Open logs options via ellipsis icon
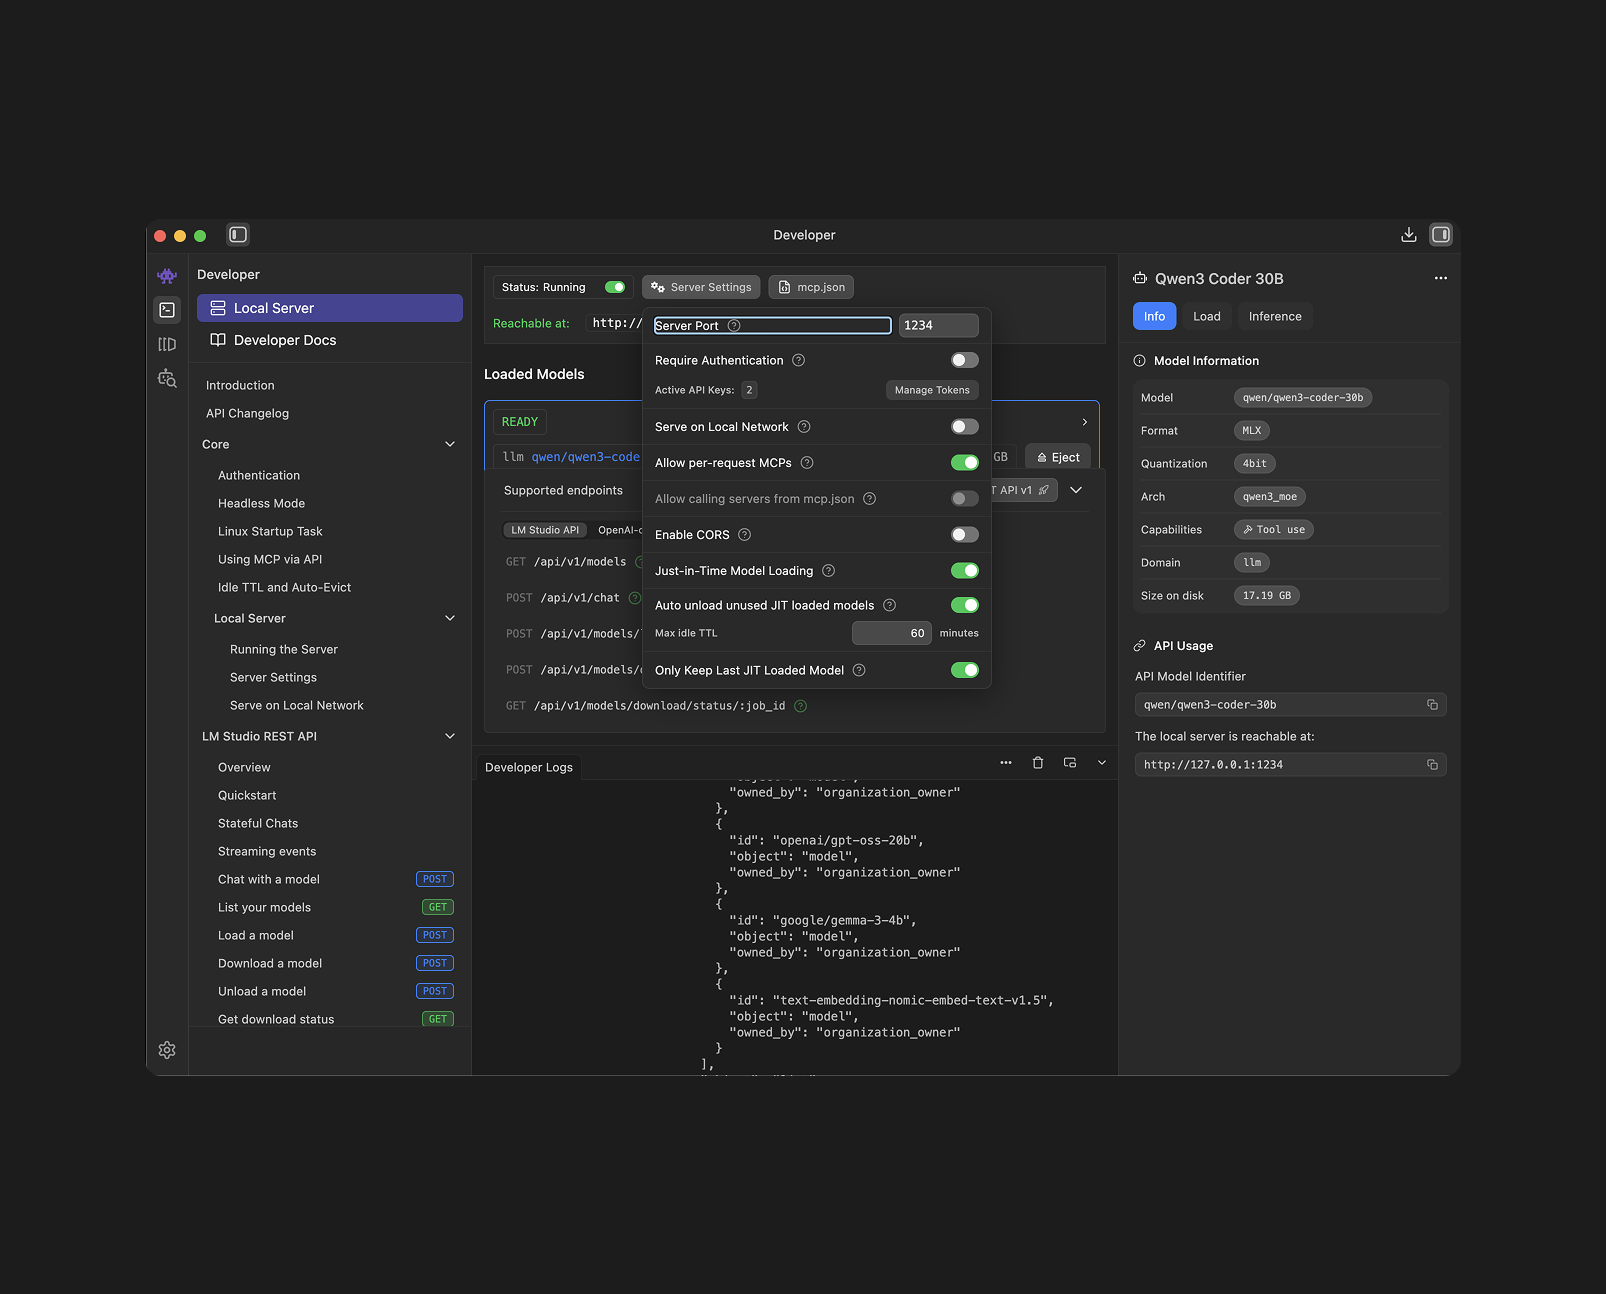 coord(1005,762)
